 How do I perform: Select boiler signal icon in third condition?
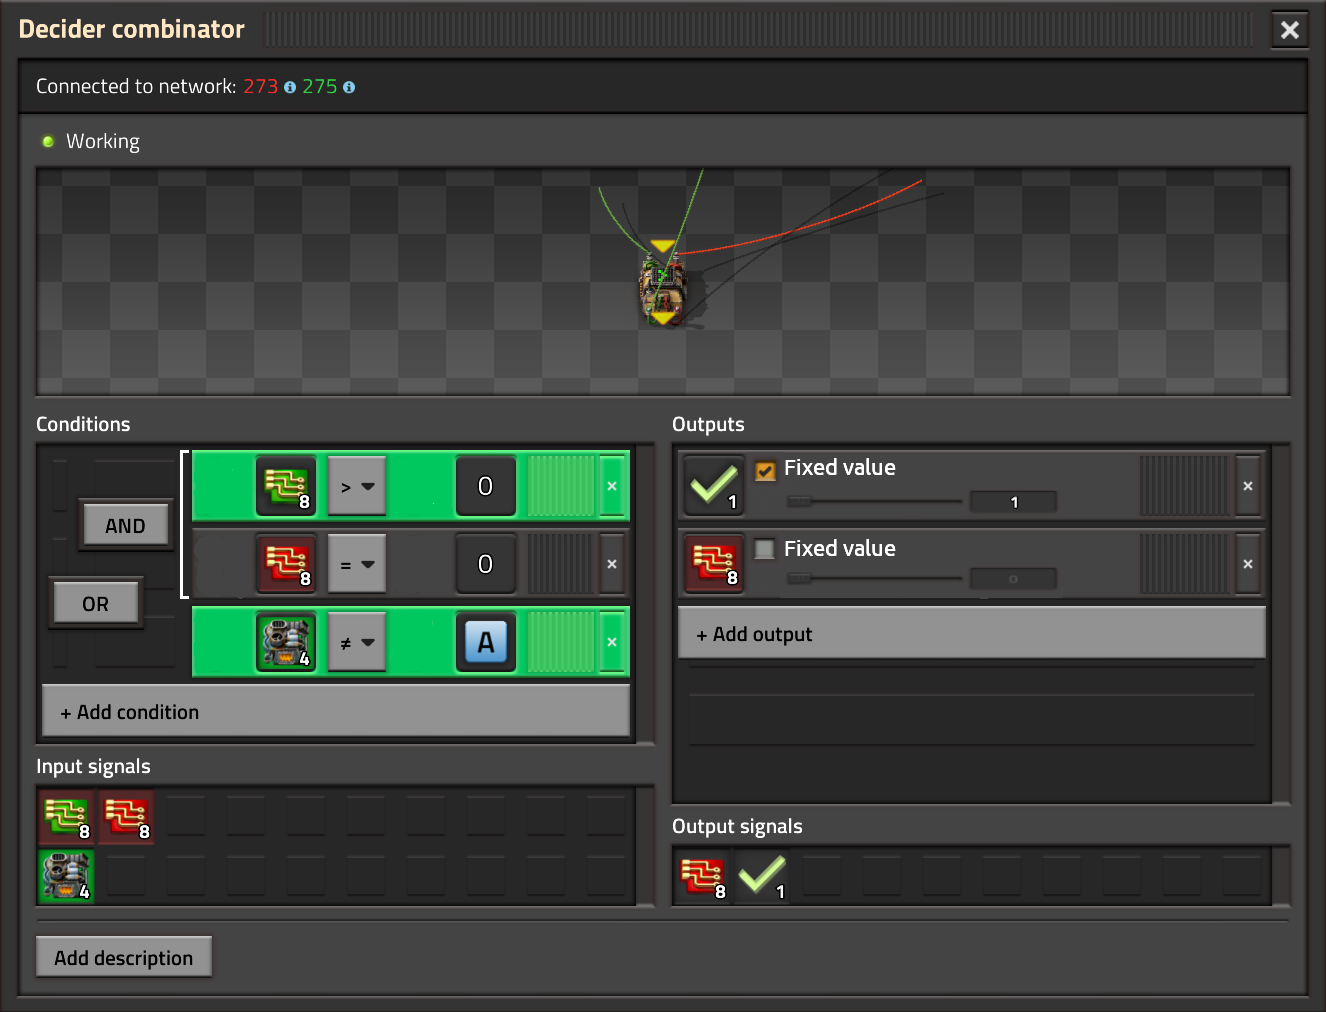[x=286, y=642]
